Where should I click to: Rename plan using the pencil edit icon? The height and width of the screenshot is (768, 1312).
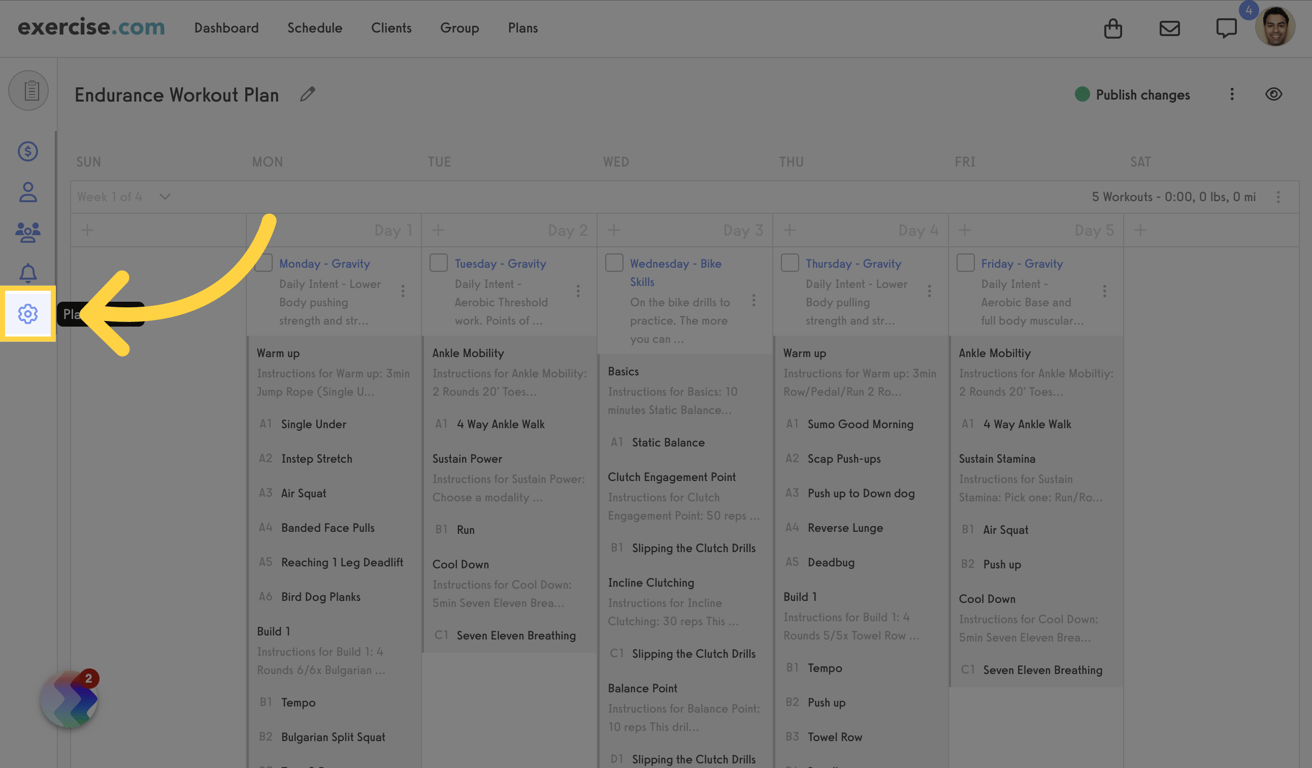(x=307, y=92)
